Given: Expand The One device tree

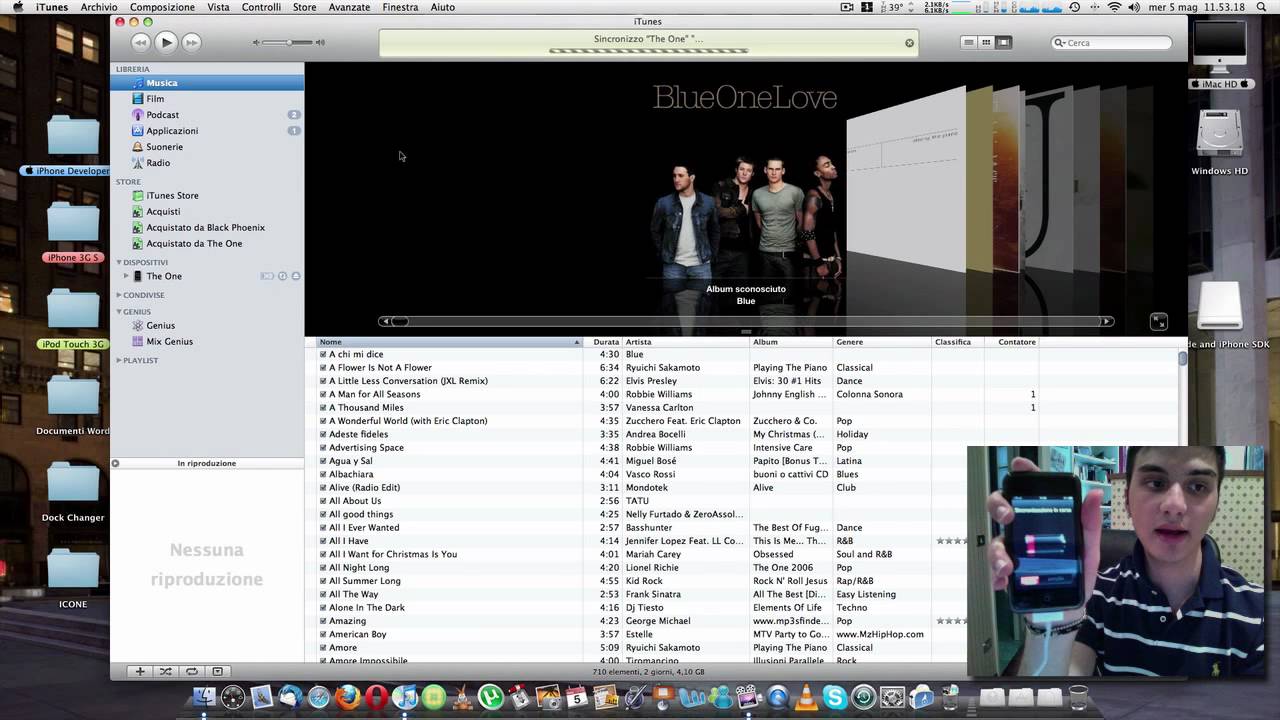Looking at the screenshot, I should [x=126, y=276].
